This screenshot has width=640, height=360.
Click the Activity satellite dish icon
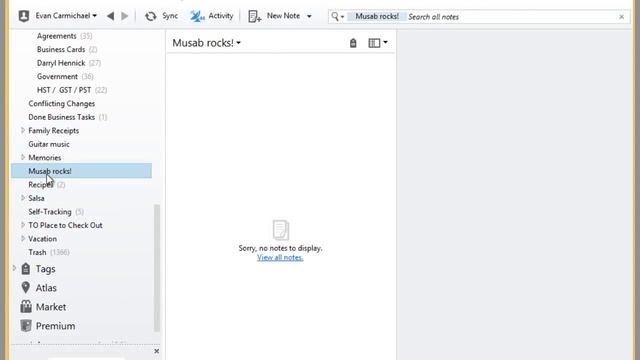198,16
